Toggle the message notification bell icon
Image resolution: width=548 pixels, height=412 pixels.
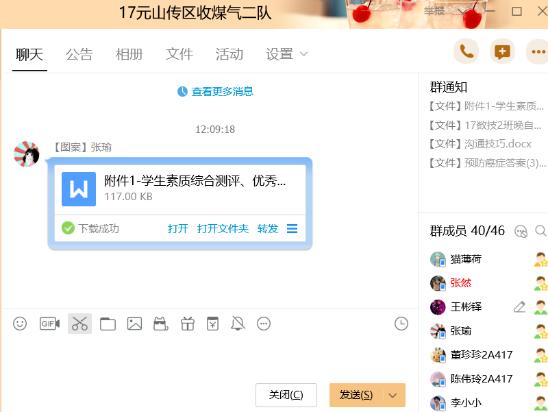pos(238,324)
